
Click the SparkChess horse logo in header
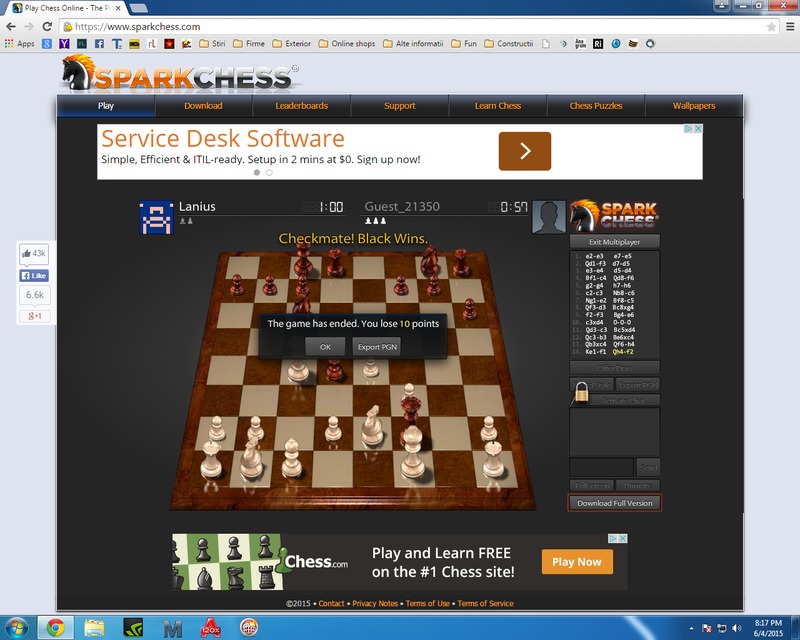point(77,72)
